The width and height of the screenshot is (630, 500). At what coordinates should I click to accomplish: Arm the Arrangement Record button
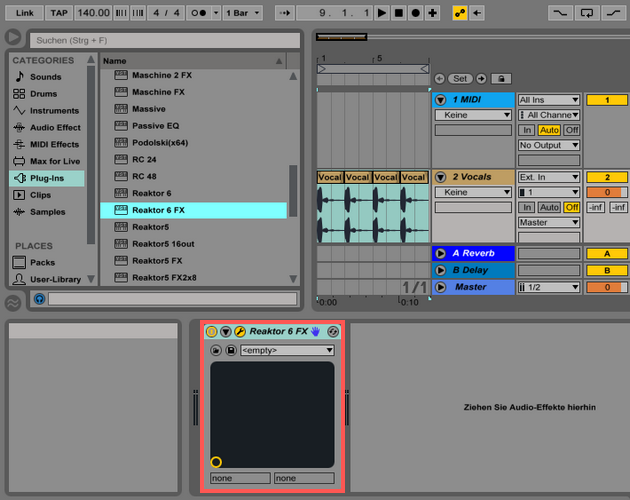coord(415,13)
